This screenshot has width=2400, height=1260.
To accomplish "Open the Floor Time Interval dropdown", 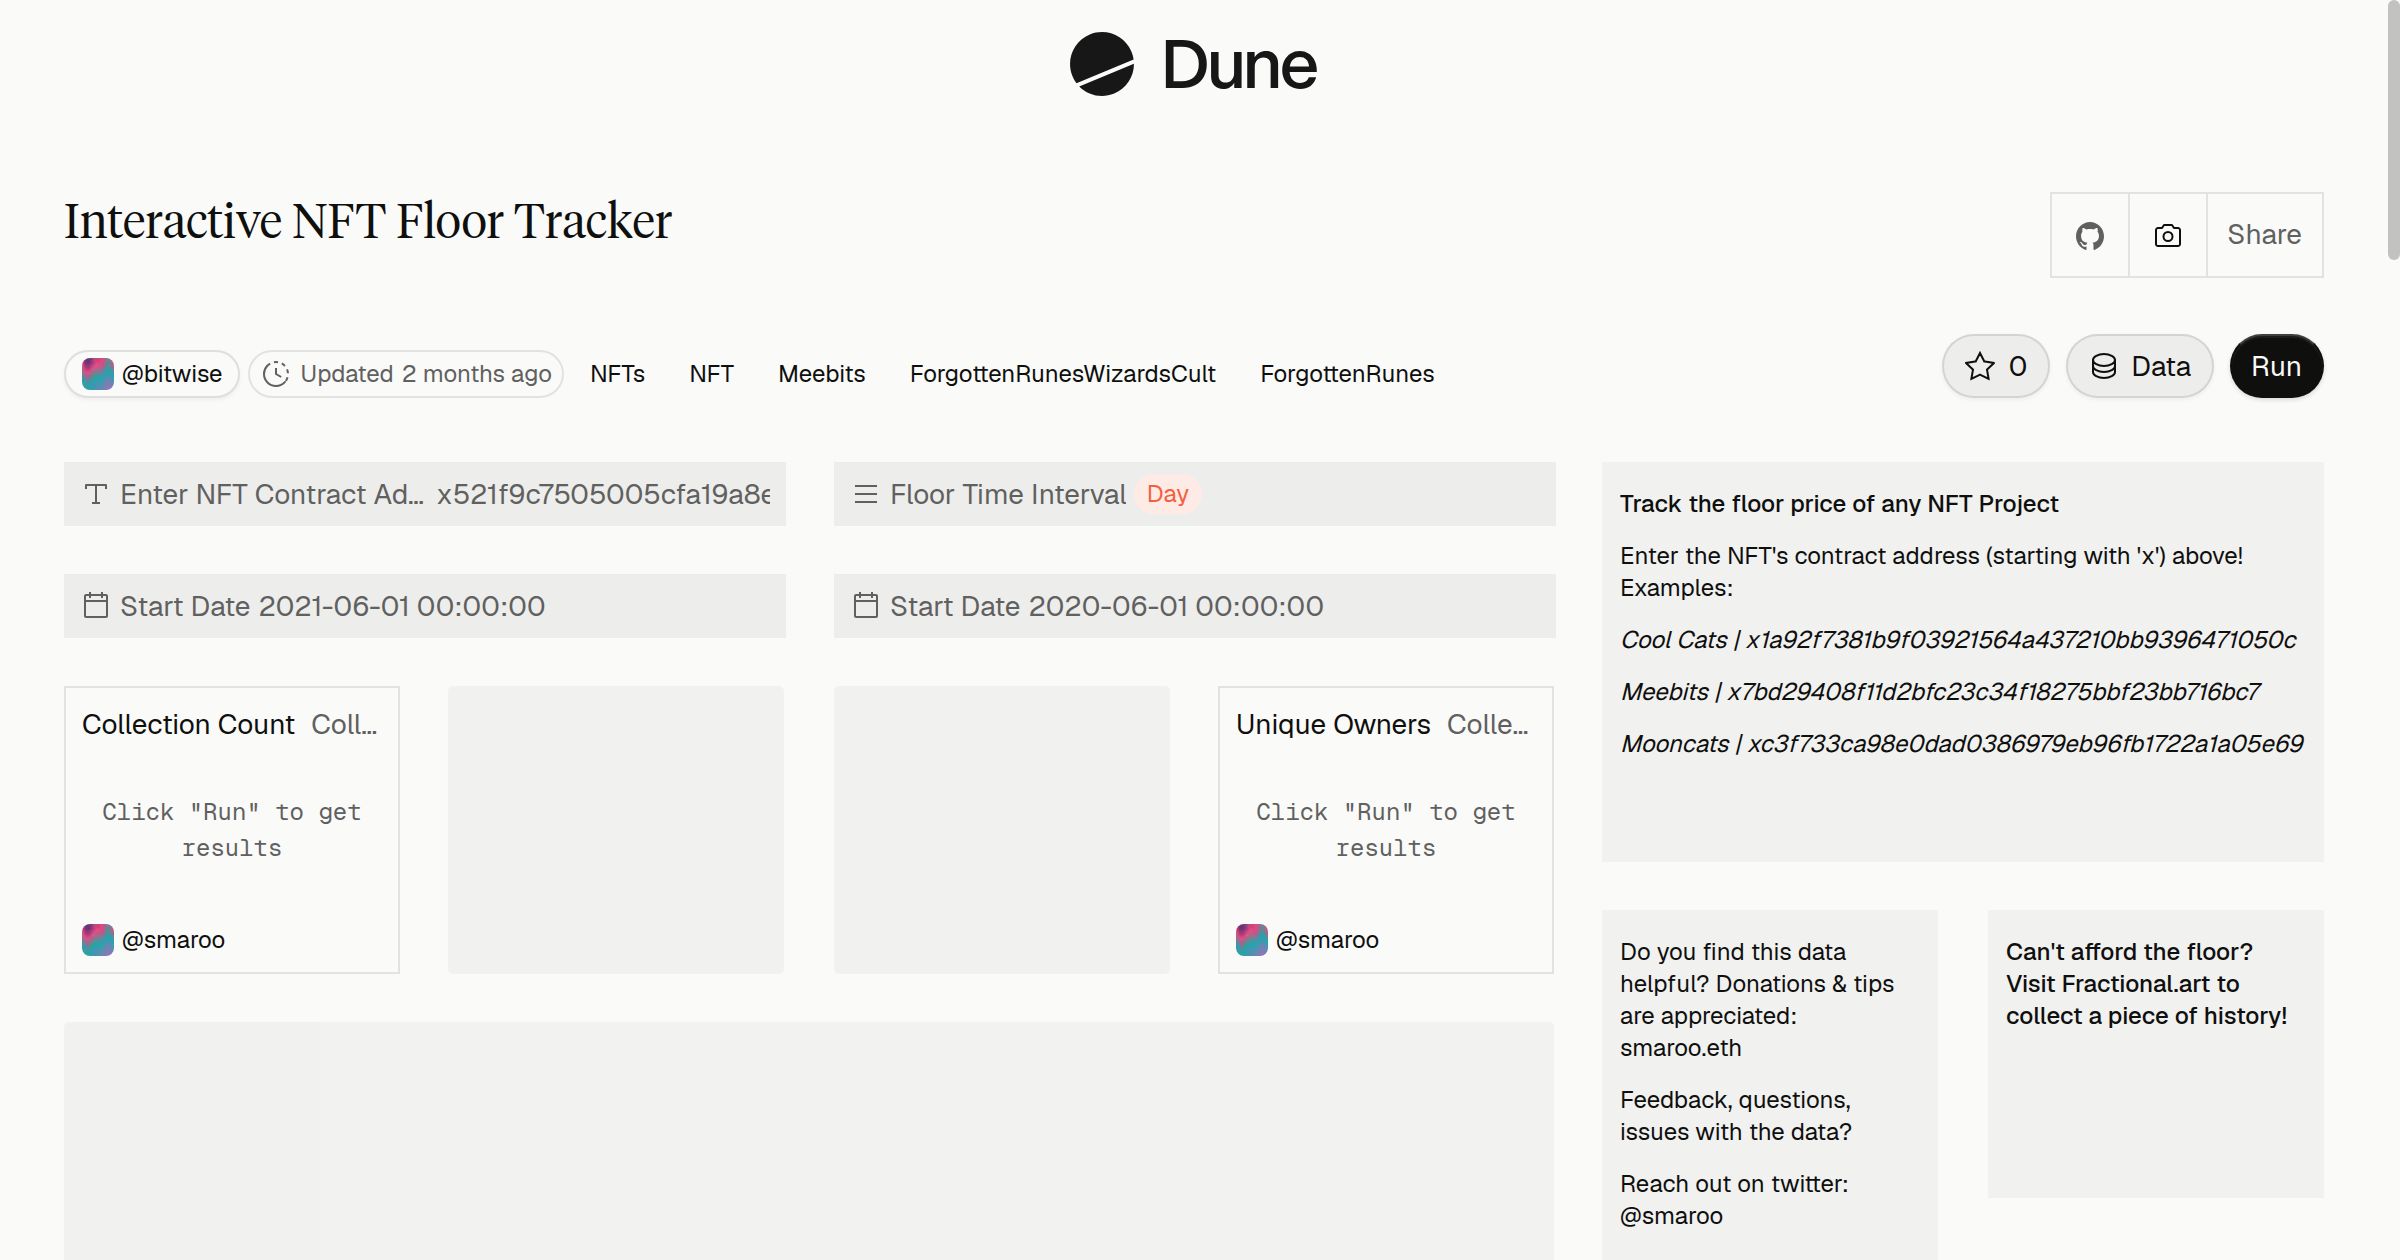I will click(1195, 494).
